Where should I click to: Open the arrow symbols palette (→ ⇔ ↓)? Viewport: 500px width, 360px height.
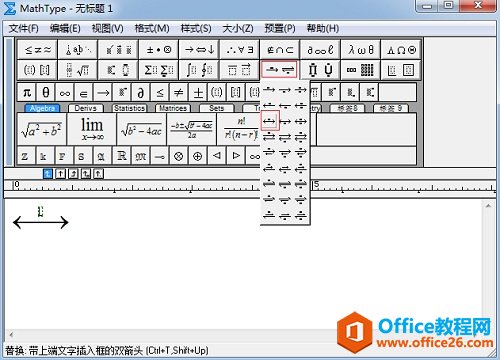pyautogui.click(x=199, y=50)
